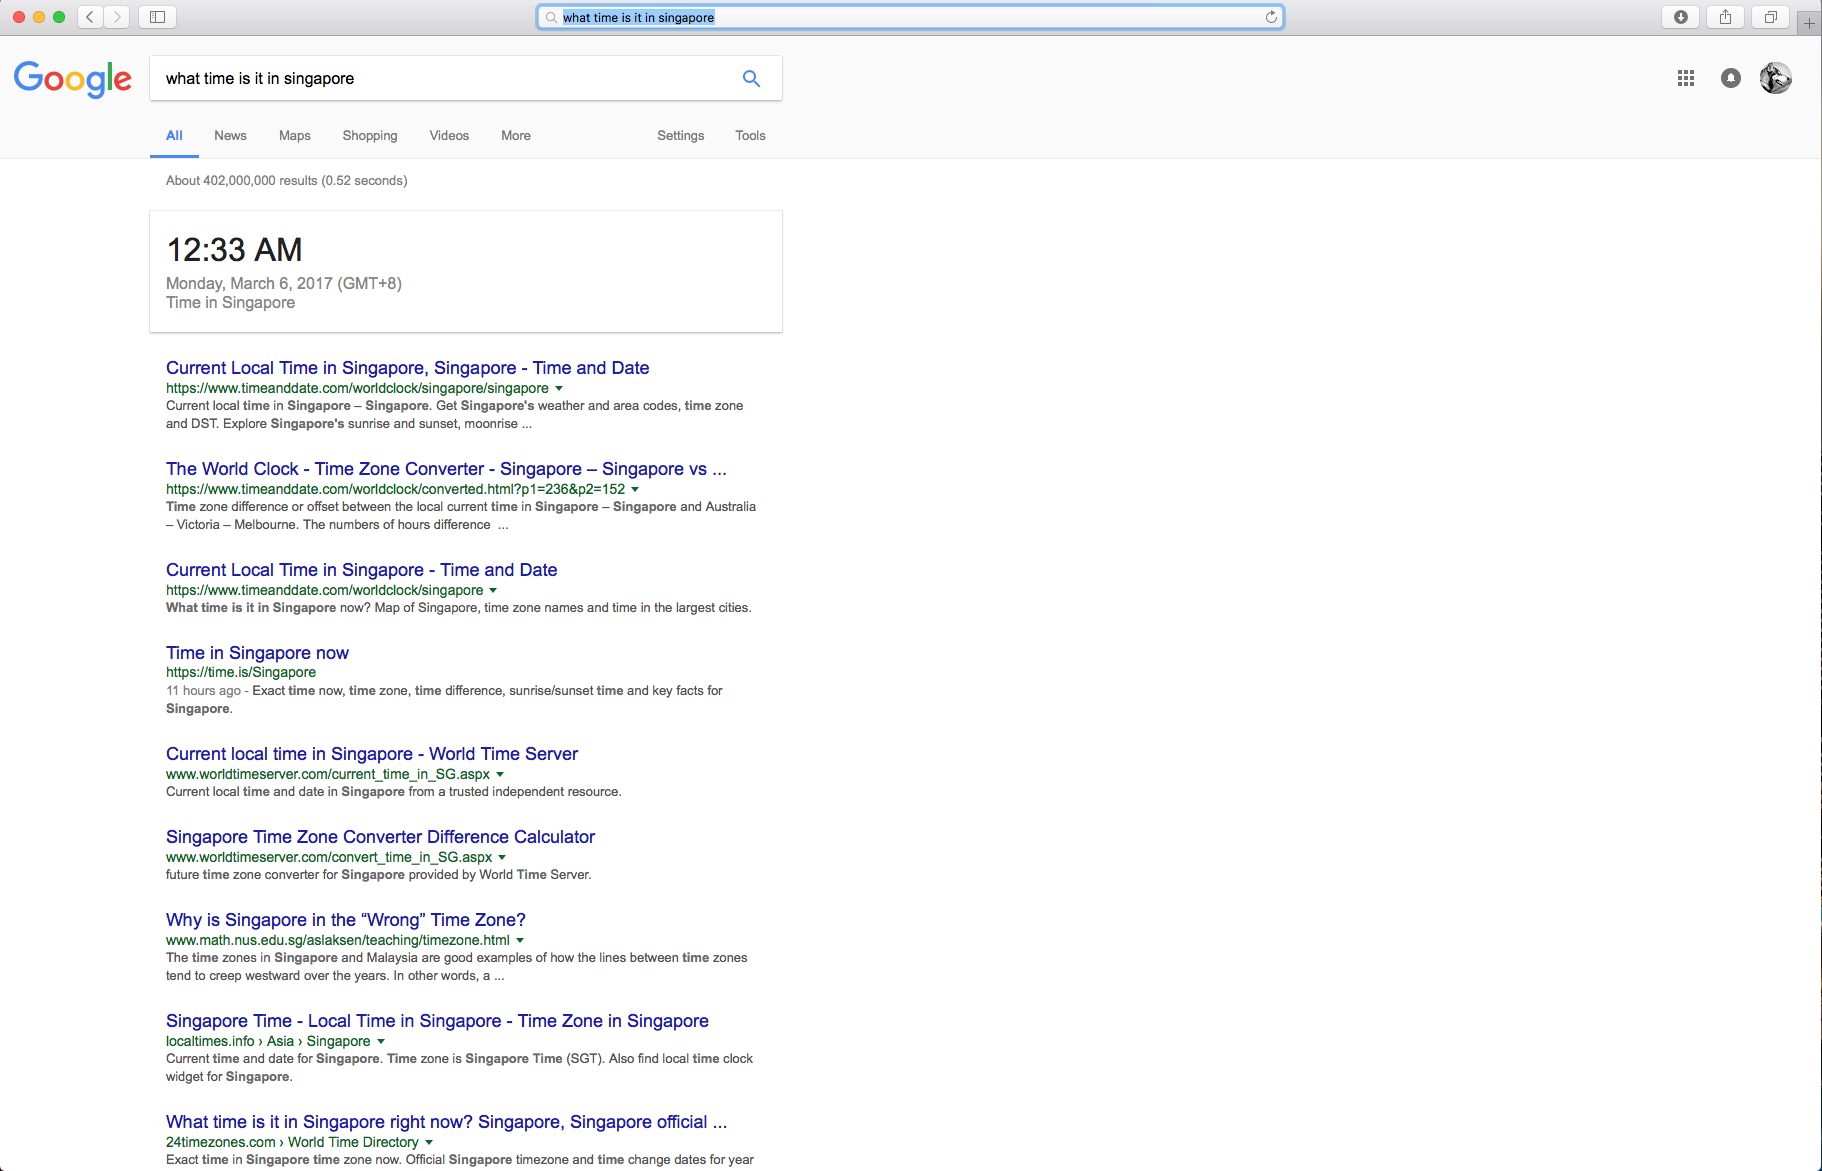
Task: Open 'Current Local Time in Singapore - Time and Date' result
Action: [362, 570]
